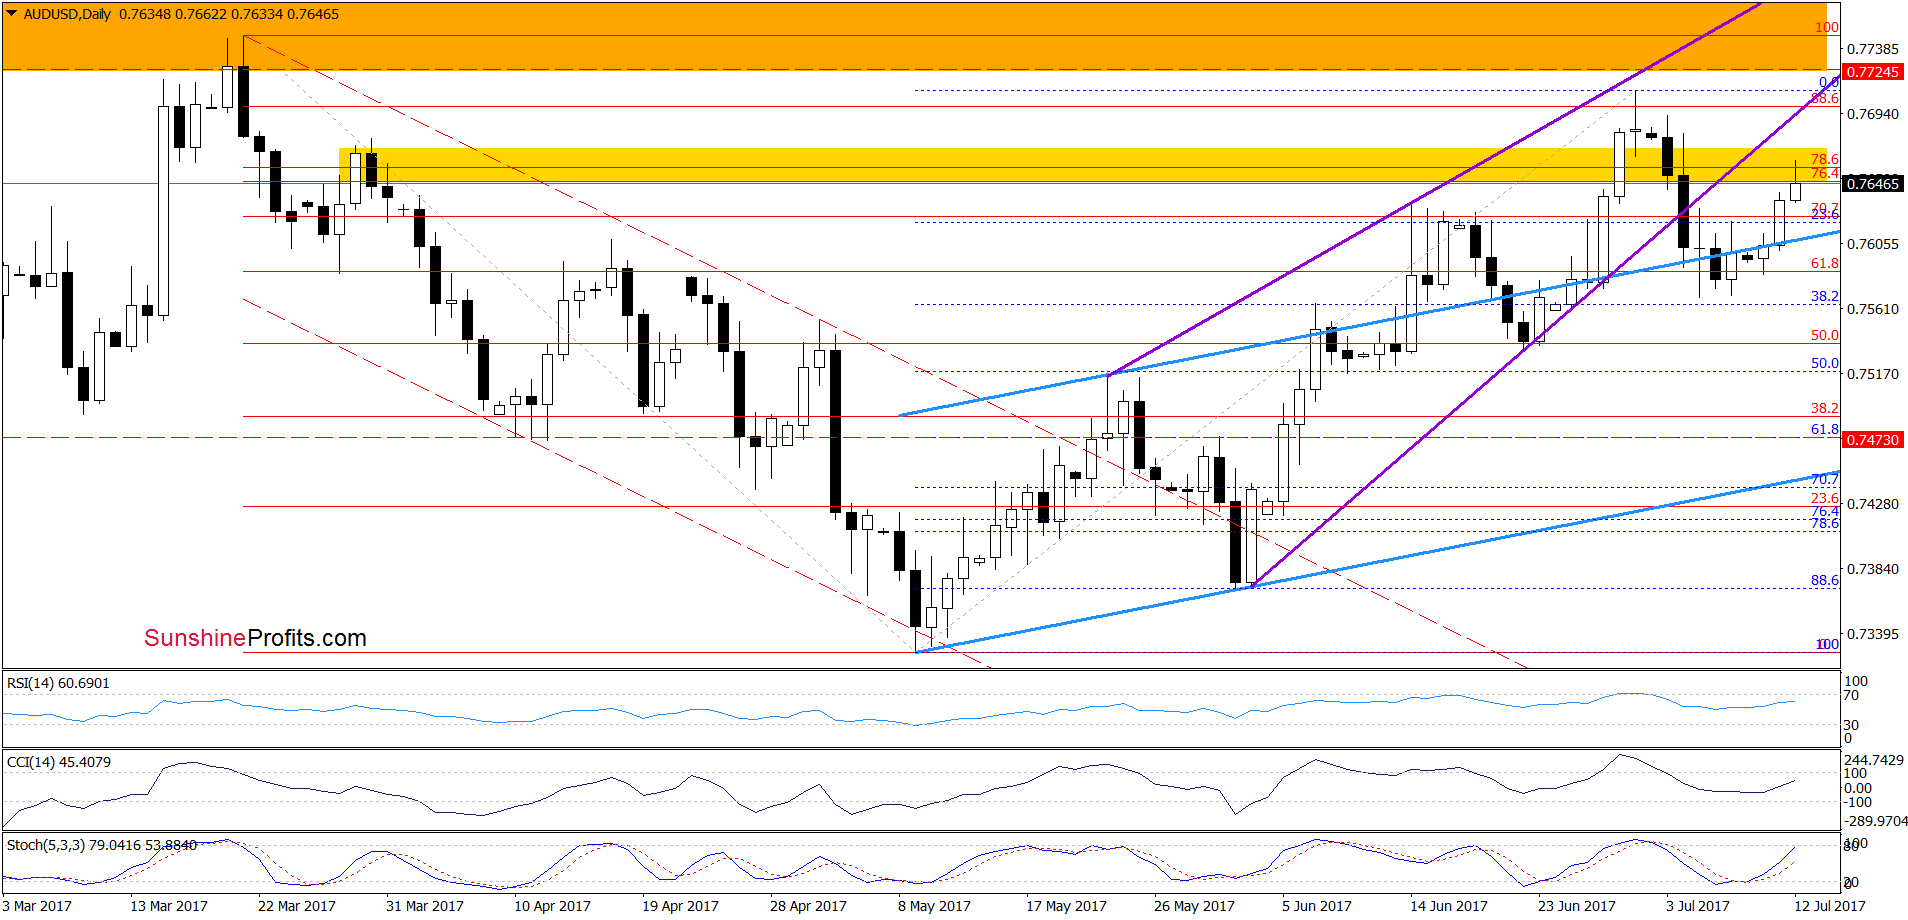Click the RSI scale value 70
The width and height of the screenshot is (1908, 920).
click(x=1852, y=695)
